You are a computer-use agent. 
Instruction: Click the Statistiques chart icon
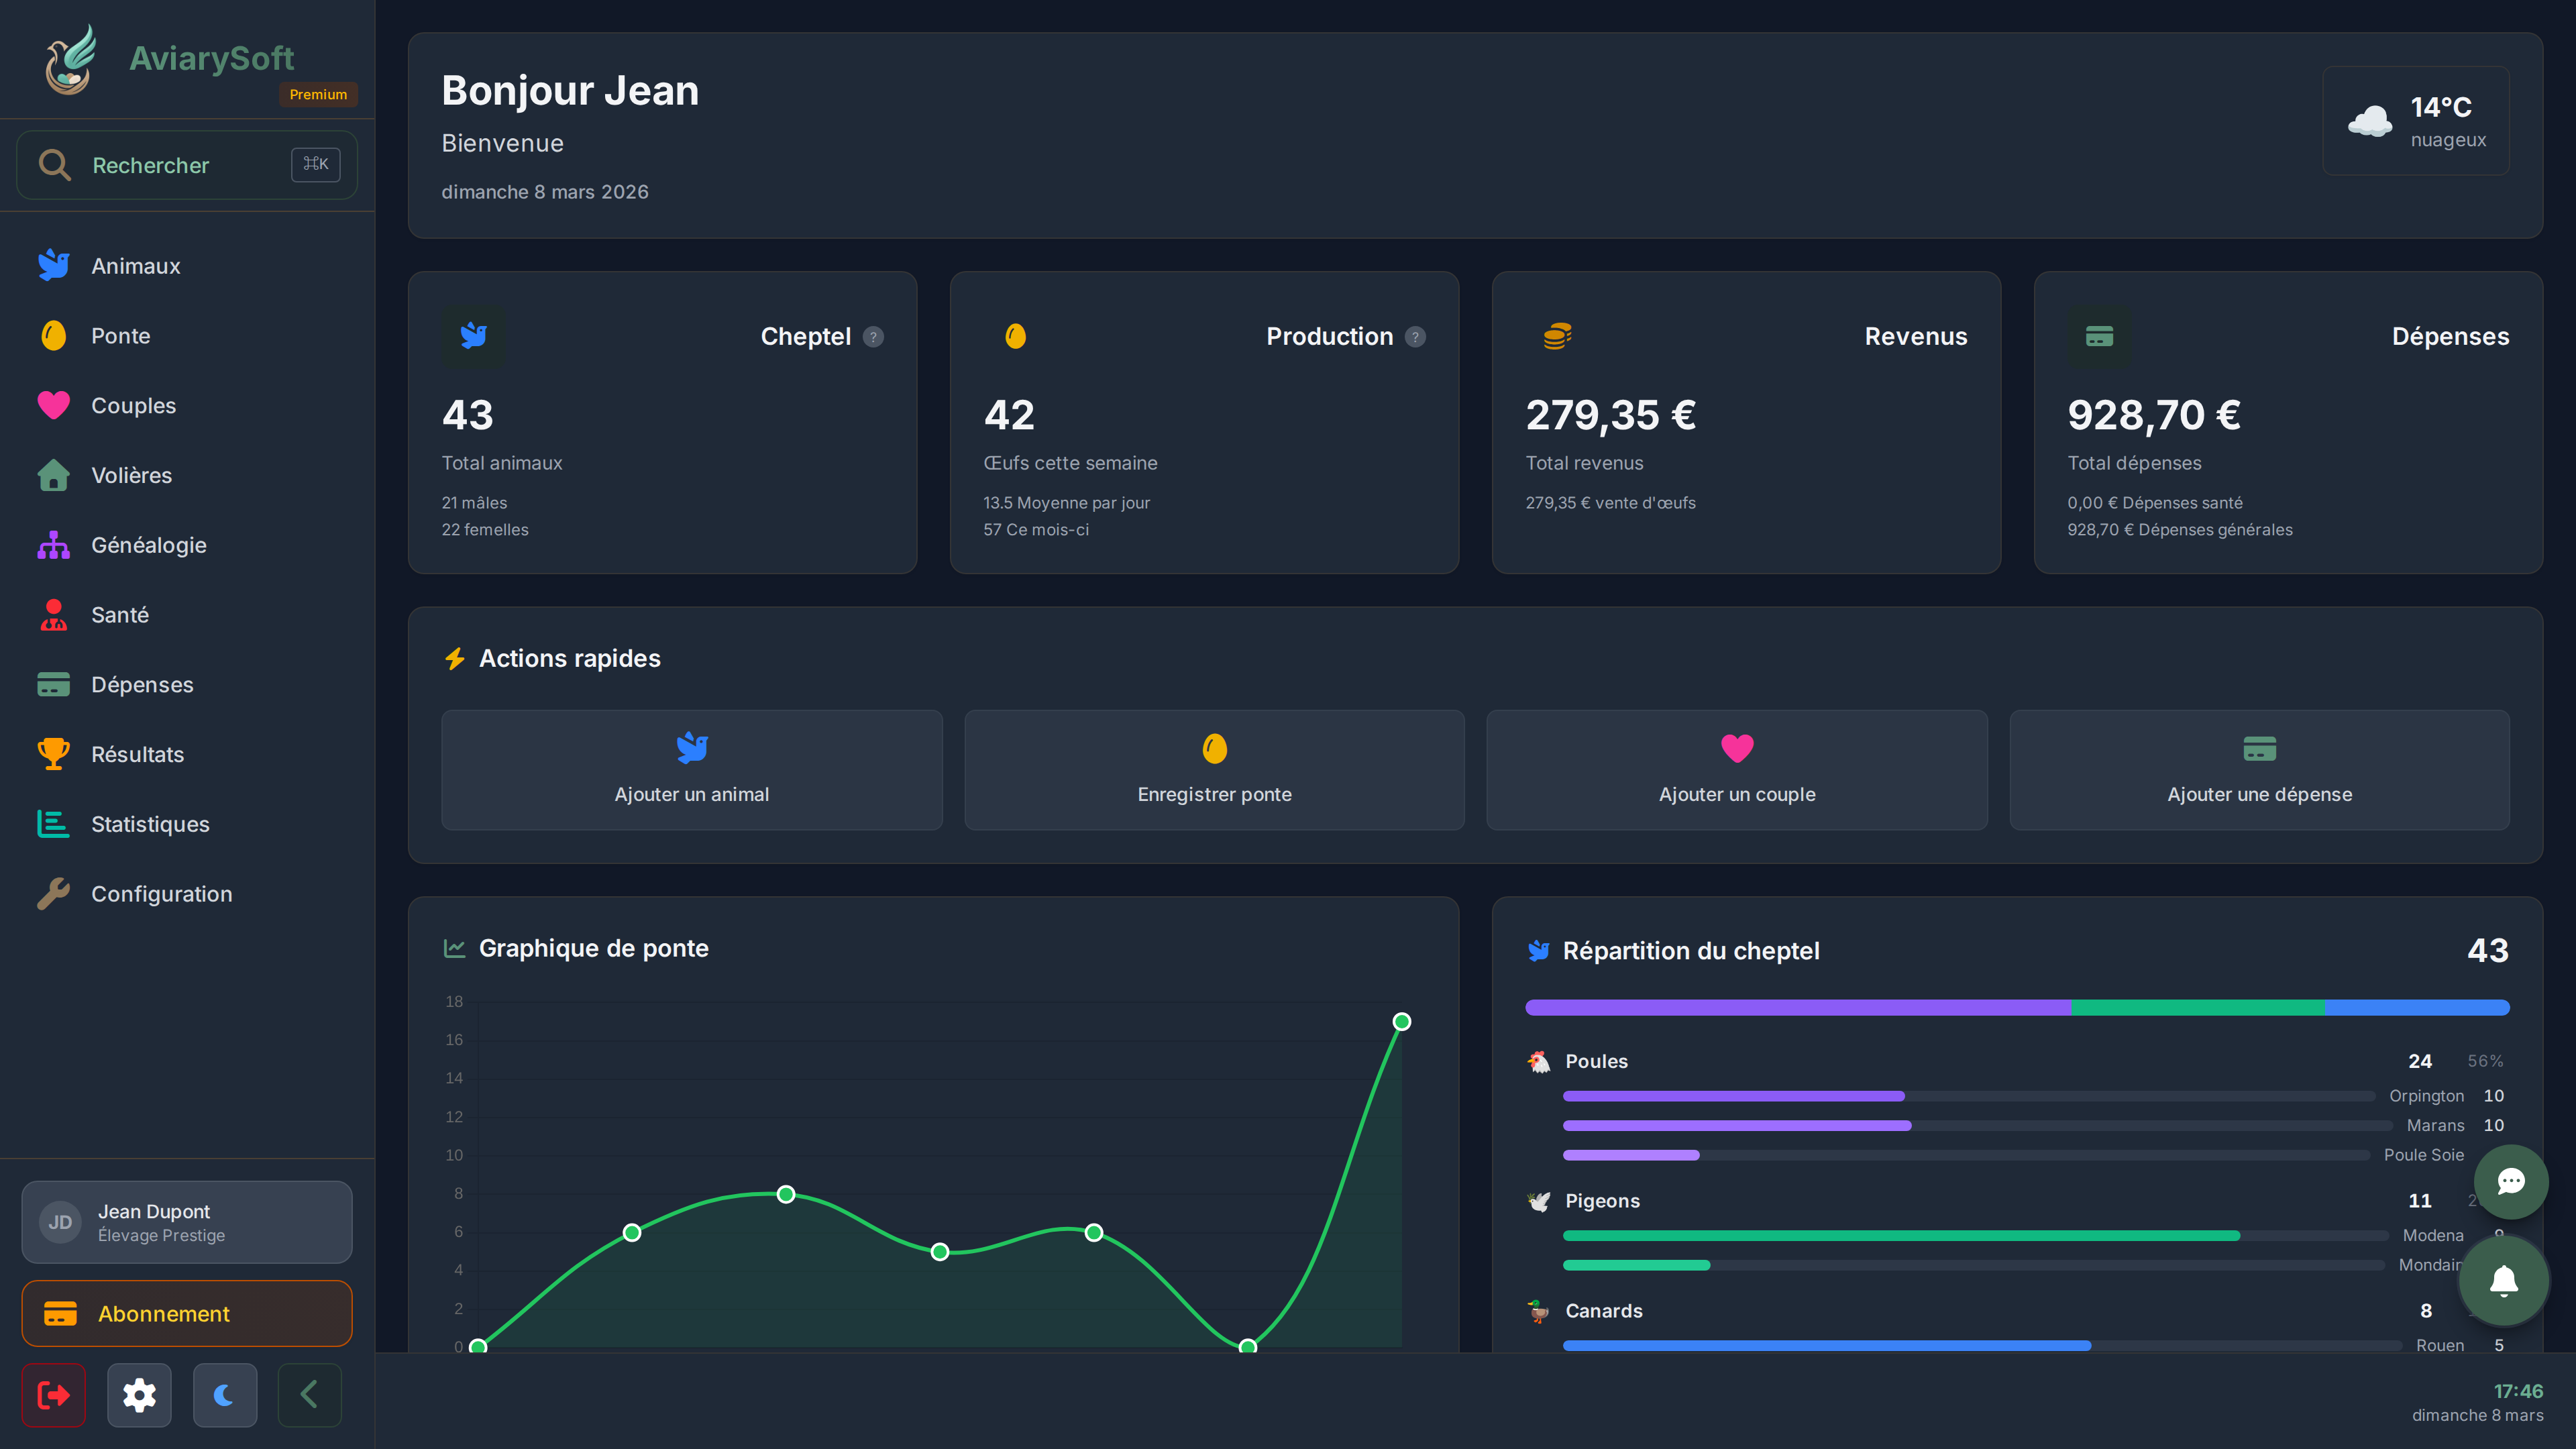(x=53, y=824)
